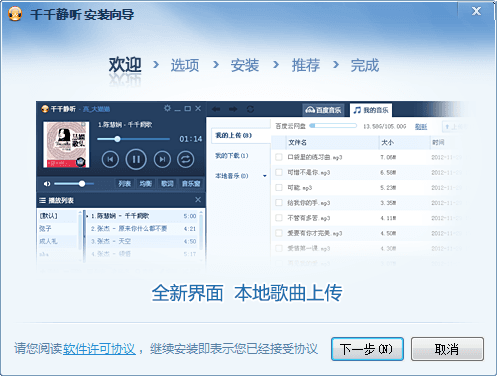Click the 刷新 link in preview
The image size is (497, 376).
(421, 127)
